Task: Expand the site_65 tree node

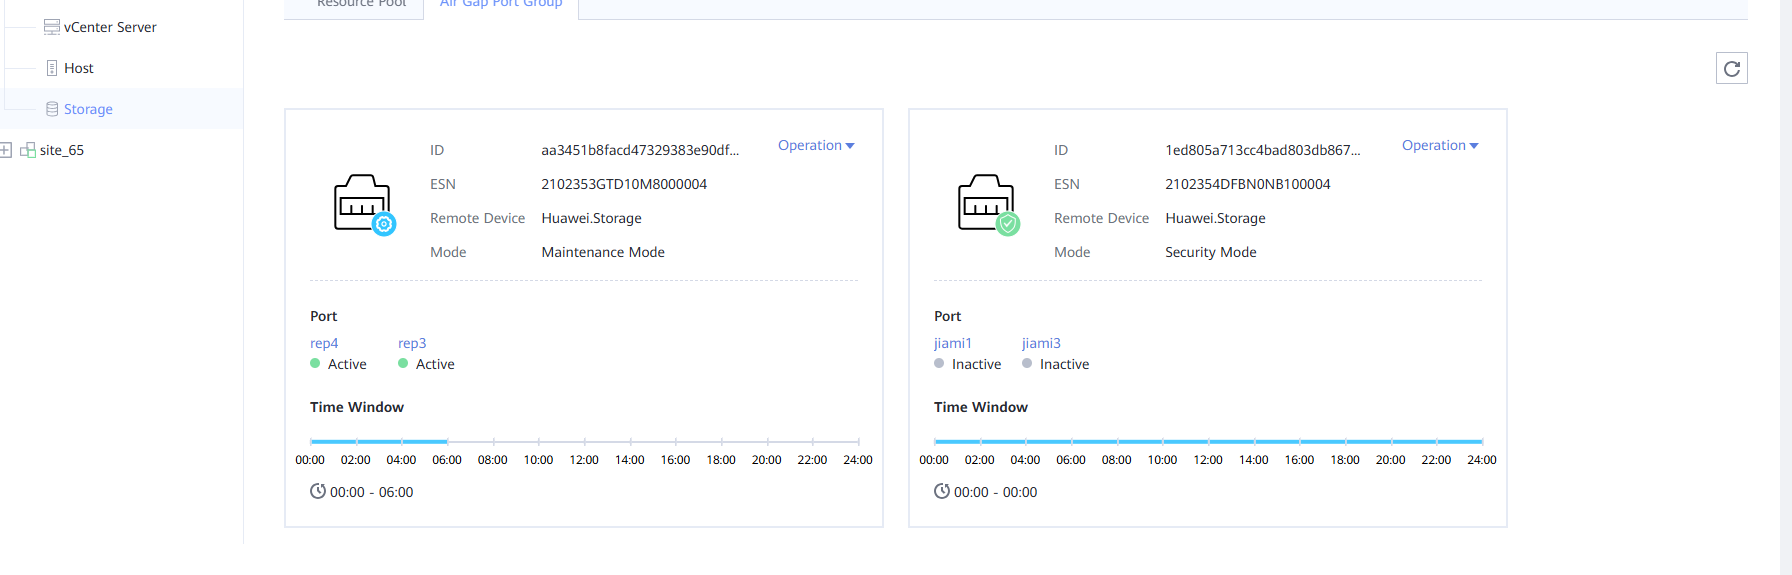Action: point(6,150)
